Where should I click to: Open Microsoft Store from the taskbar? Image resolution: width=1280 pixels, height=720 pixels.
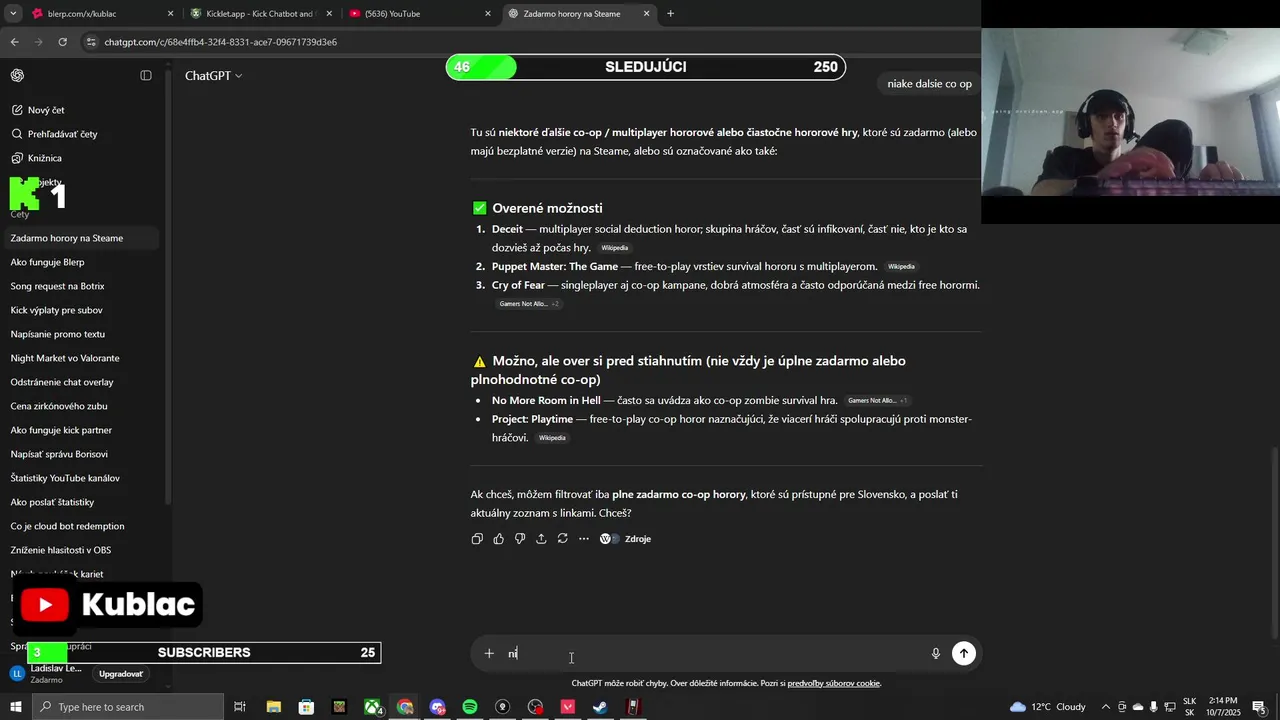306,707
